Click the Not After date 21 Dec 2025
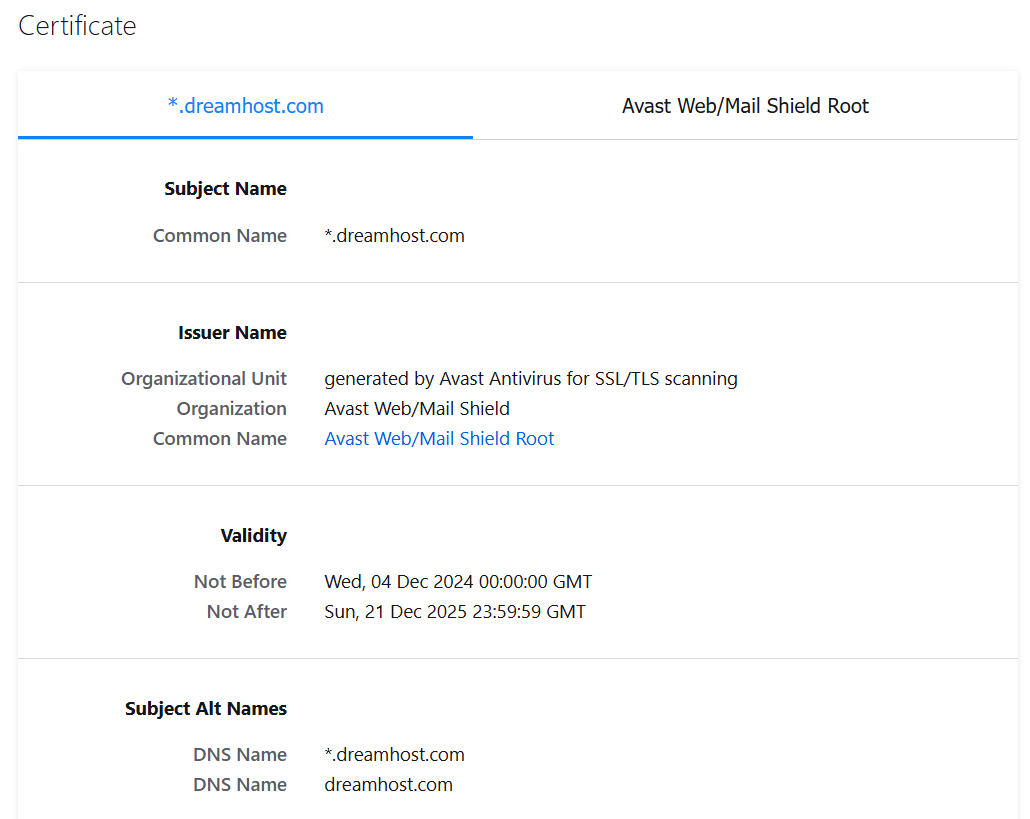The height and width of the screenshot is (819, 1030). click(x=455, y=612)
